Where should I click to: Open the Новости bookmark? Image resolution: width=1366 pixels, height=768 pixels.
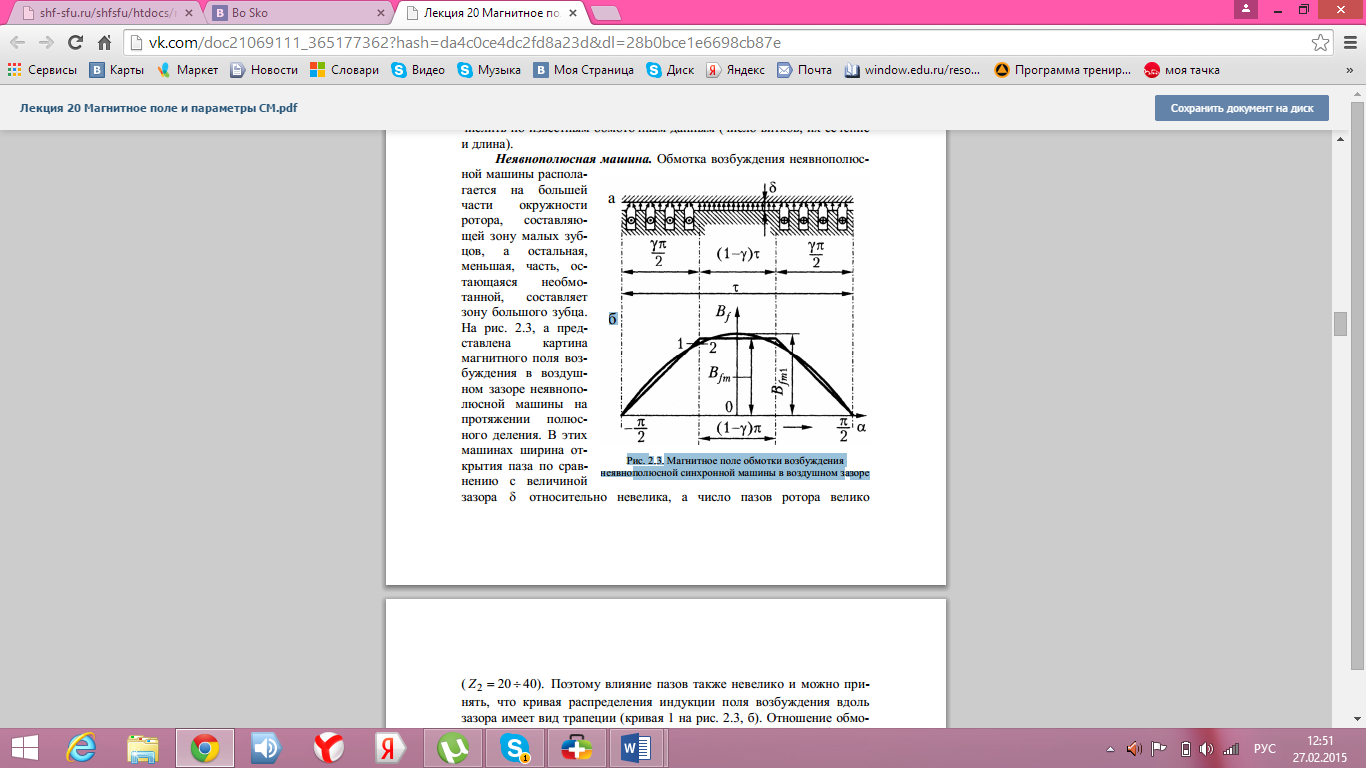click(264, 70)
